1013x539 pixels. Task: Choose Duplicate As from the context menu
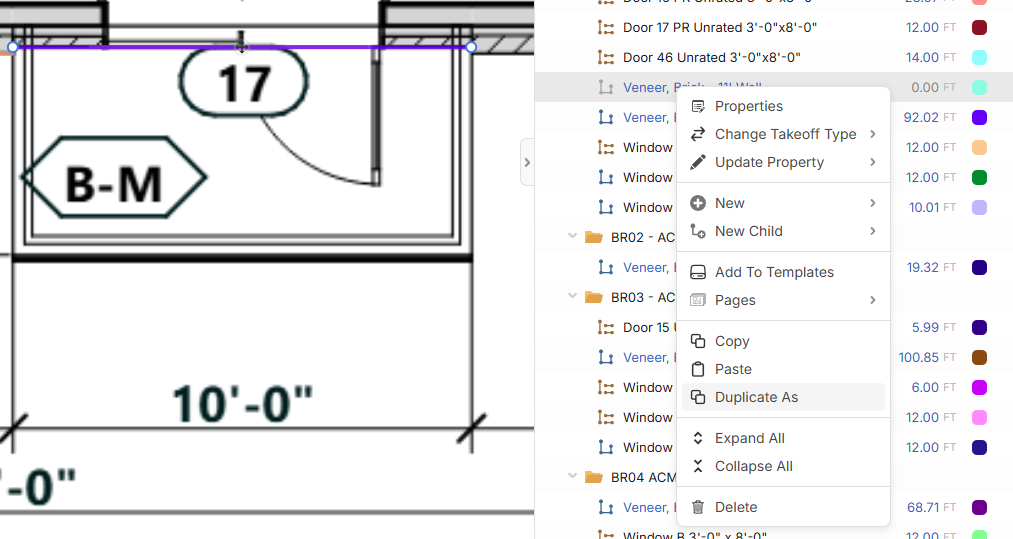[756, 397]
